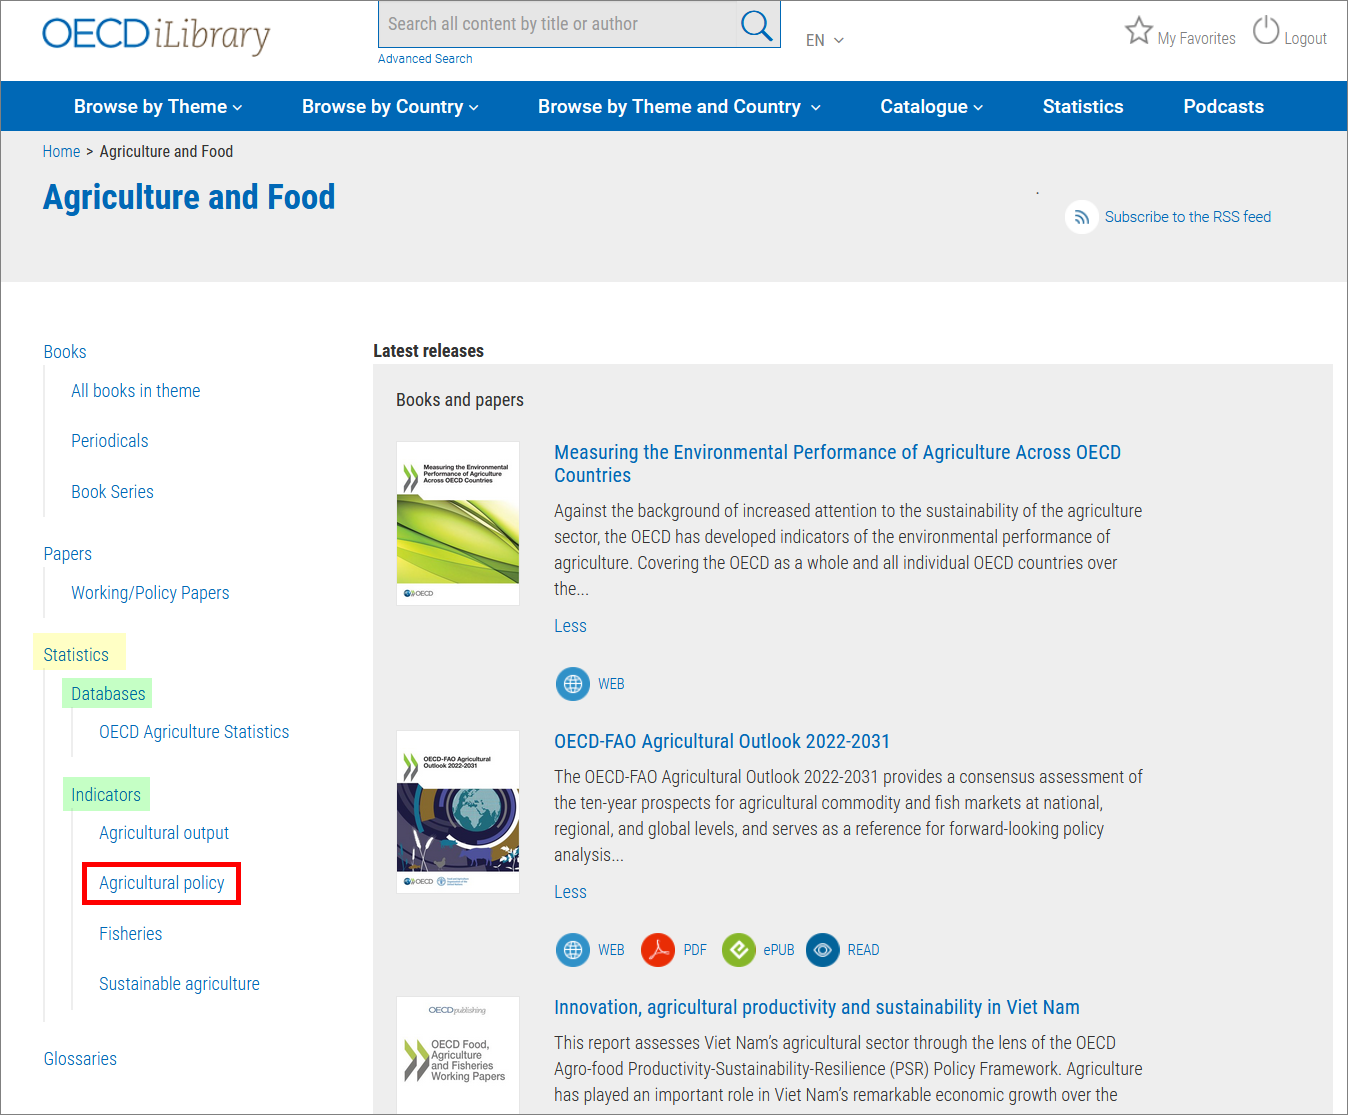Open Glossaries in the sidebar

tap(80, 1059)
